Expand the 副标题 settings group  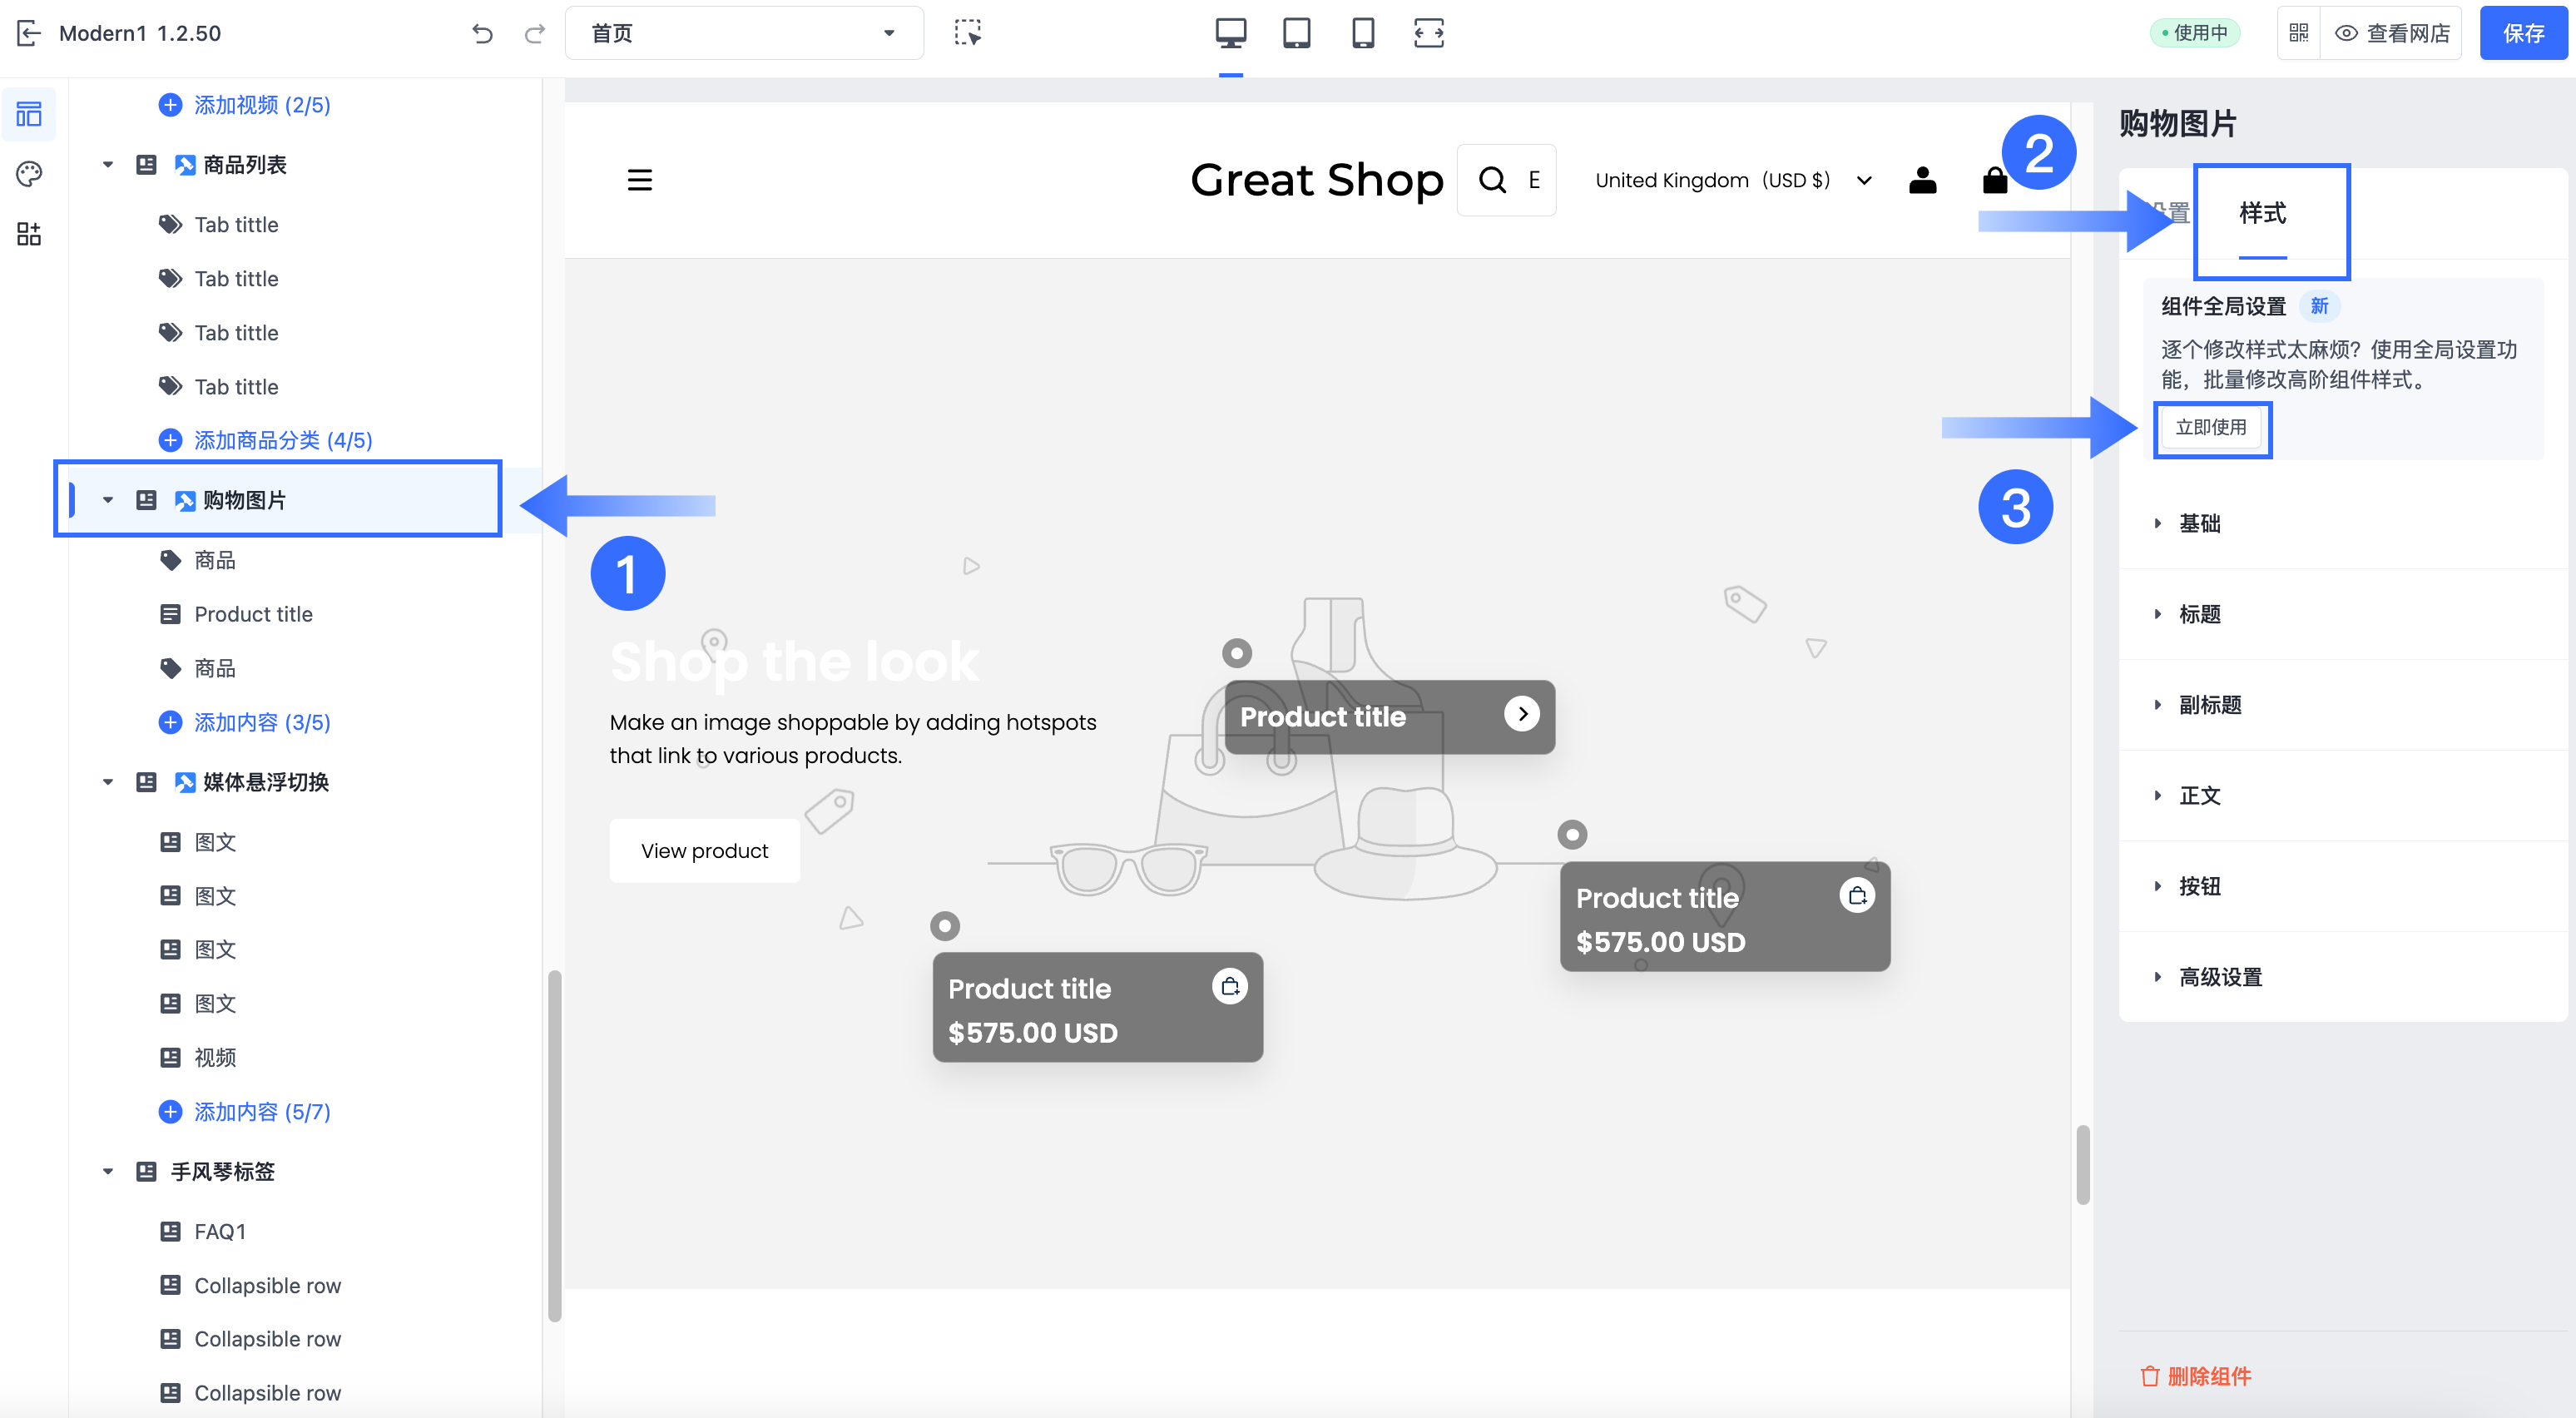tap(2342, 705)
